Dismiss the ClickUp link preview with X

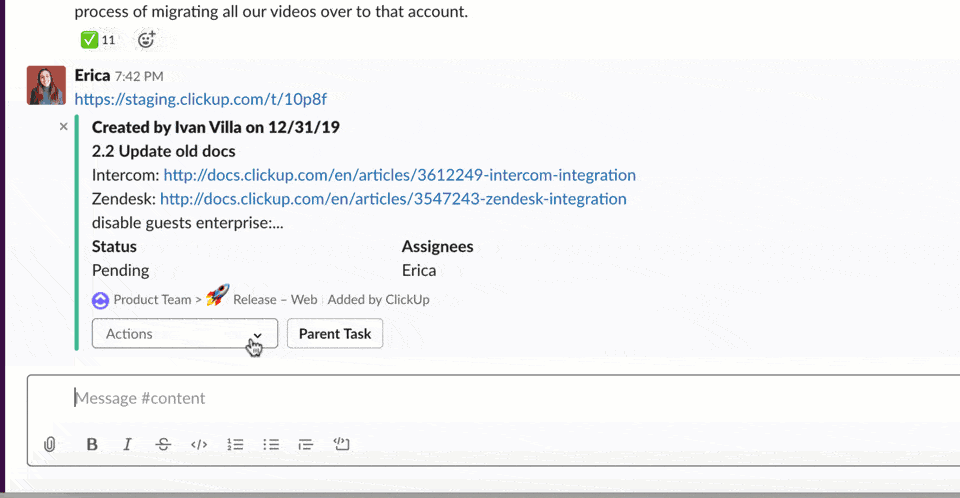point(63,127)
